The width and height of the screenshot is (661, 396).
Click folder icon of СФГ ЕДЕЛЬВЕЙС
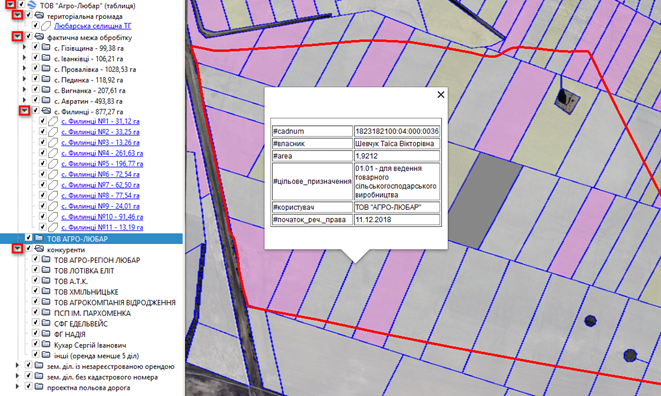coord(46,323)
